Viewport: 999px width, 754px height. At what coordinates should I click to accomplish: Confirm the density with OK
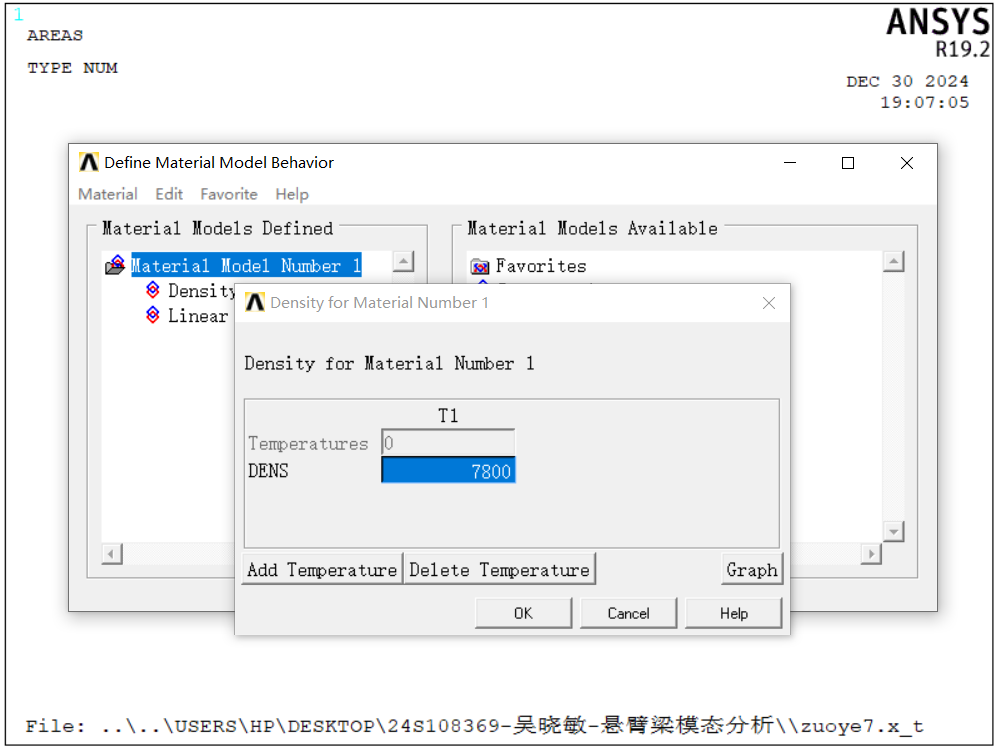(523, 613)
